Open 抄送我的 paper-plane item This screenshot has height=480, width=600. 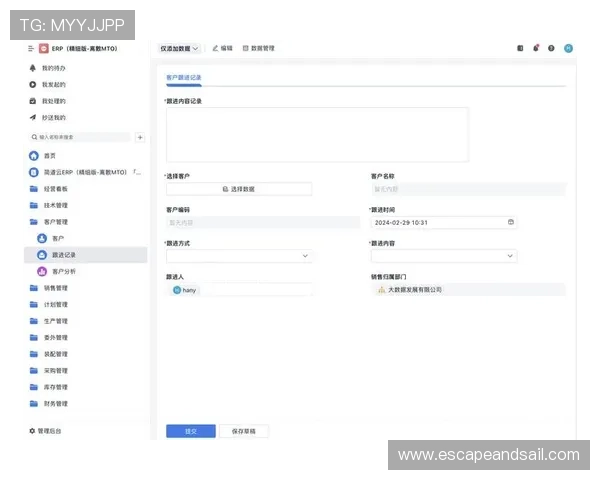[47, 118]
